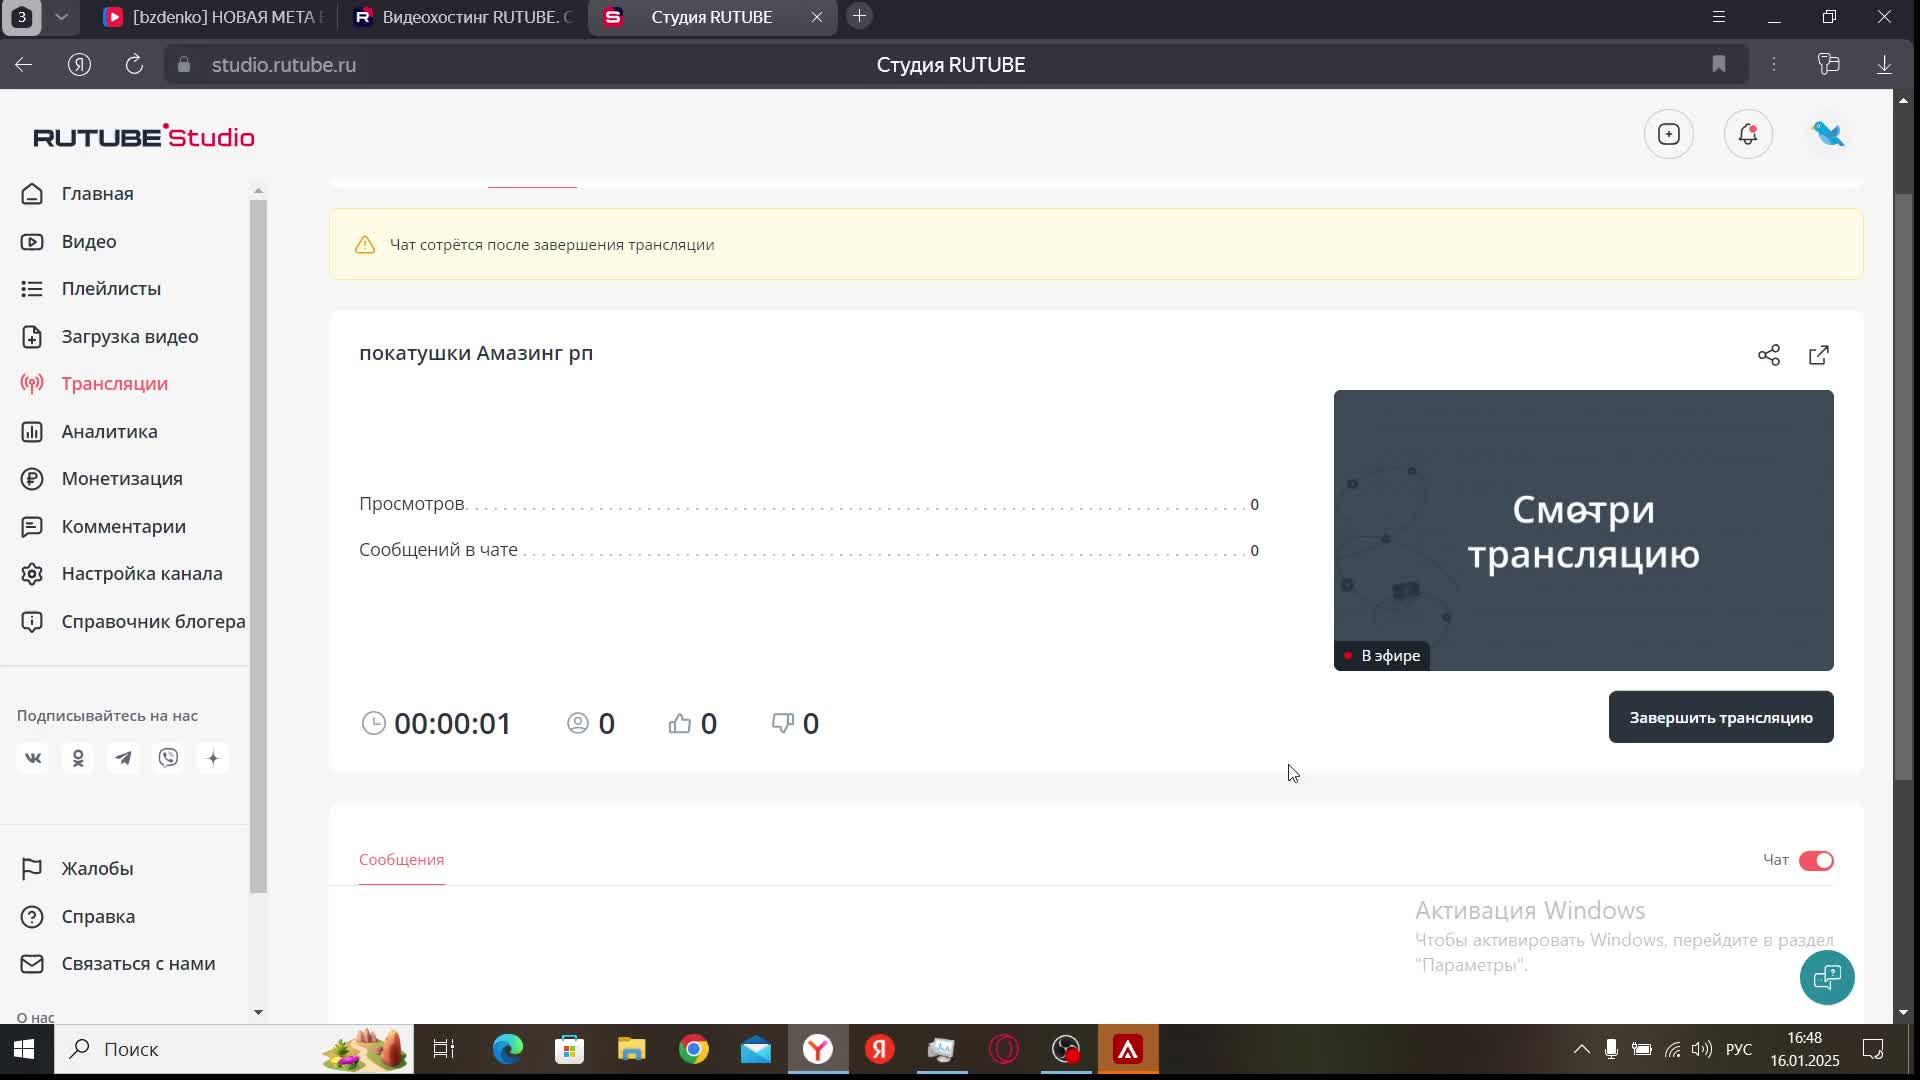This screenshot has height=1080, width=1920.
Task: Click the share stream icon
Action: 1768,355
